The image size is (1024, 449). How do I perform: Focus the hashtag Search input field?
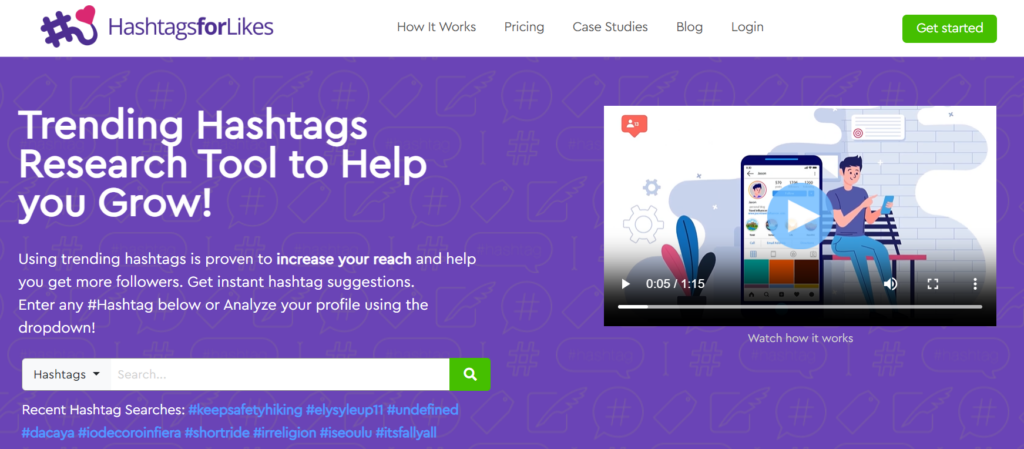(280, 375)
